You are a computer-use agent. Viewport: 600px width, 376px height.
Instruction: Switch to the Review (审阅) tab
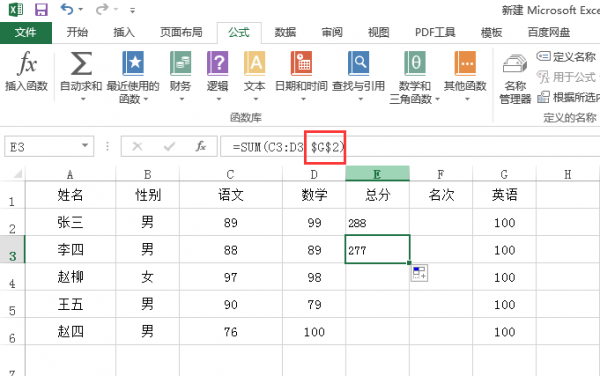tap(332, 32)
